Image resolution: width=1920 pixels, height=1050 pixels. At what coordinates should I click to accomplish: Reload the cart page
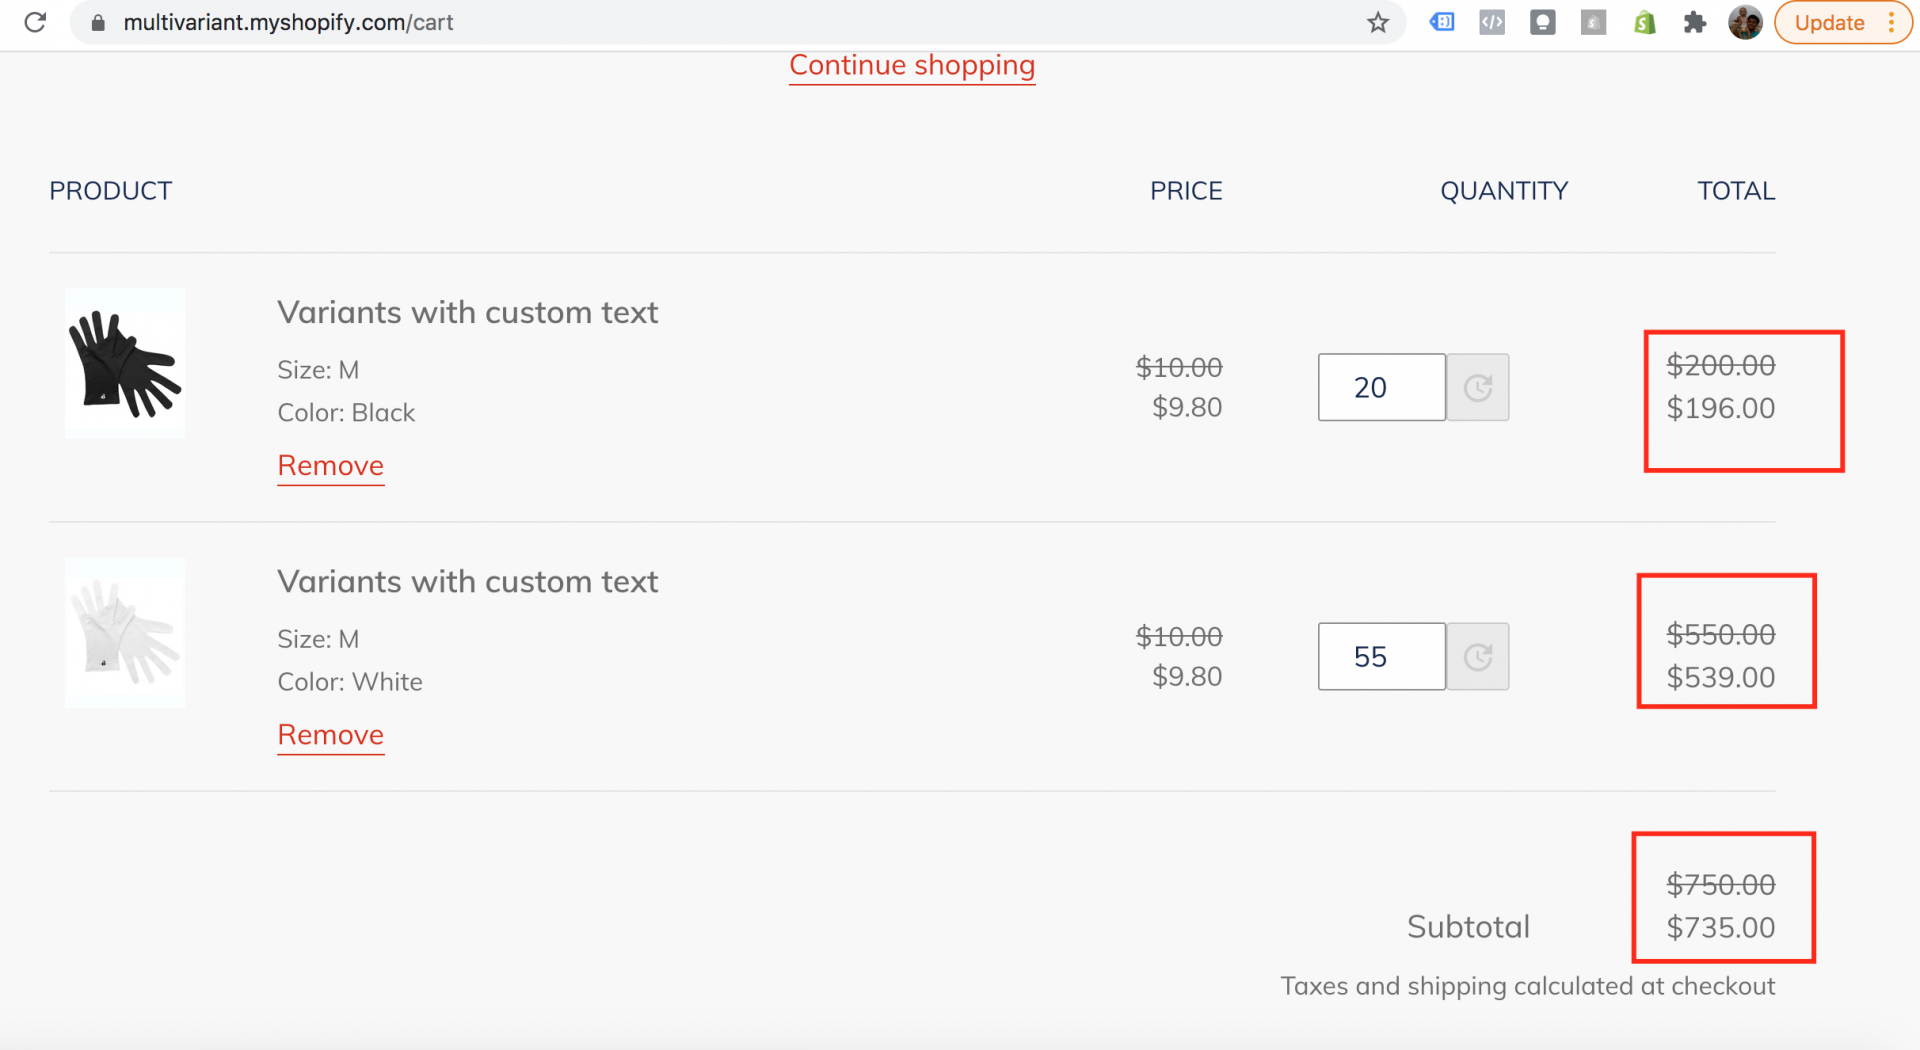click(35, 22)
